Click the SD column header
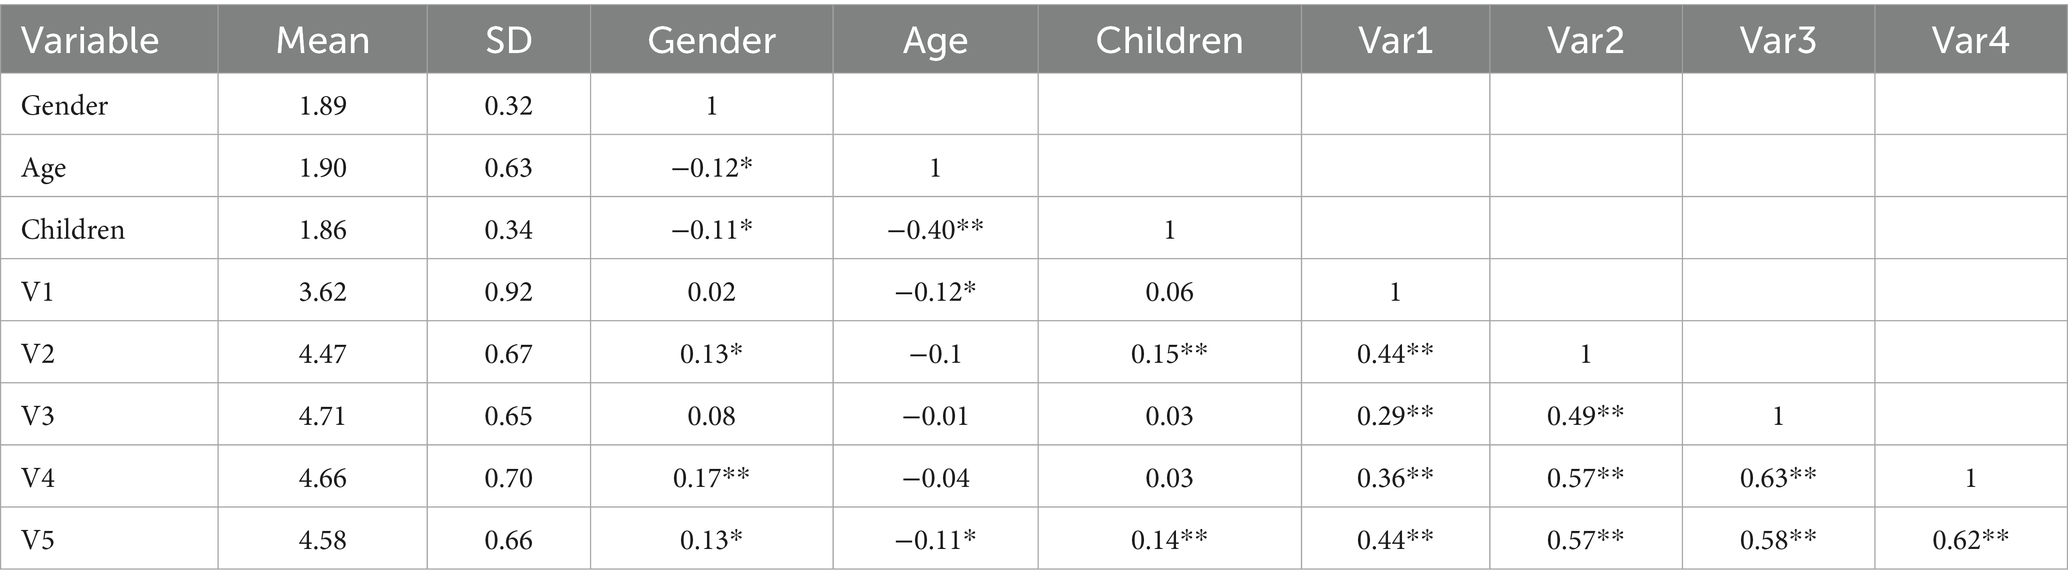2068x587 pixels. pos(508,40)
